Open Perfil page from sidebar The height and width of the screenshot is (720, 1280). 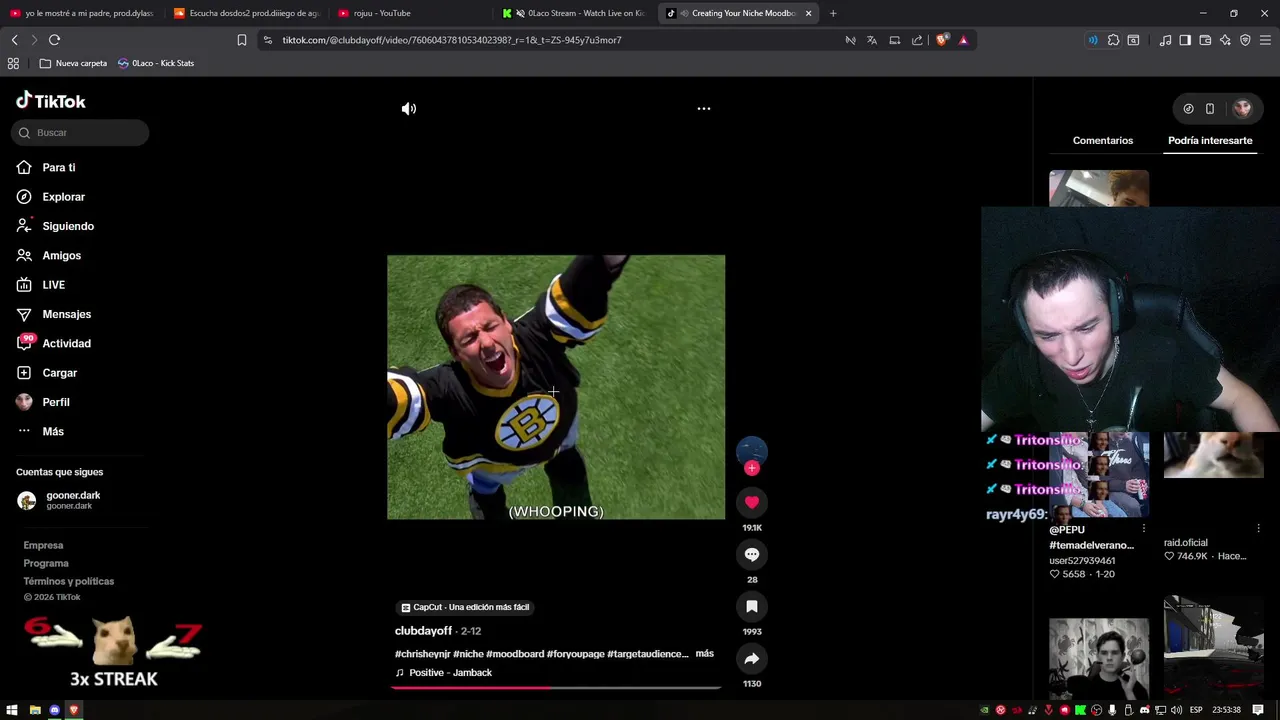pos(55,402)
